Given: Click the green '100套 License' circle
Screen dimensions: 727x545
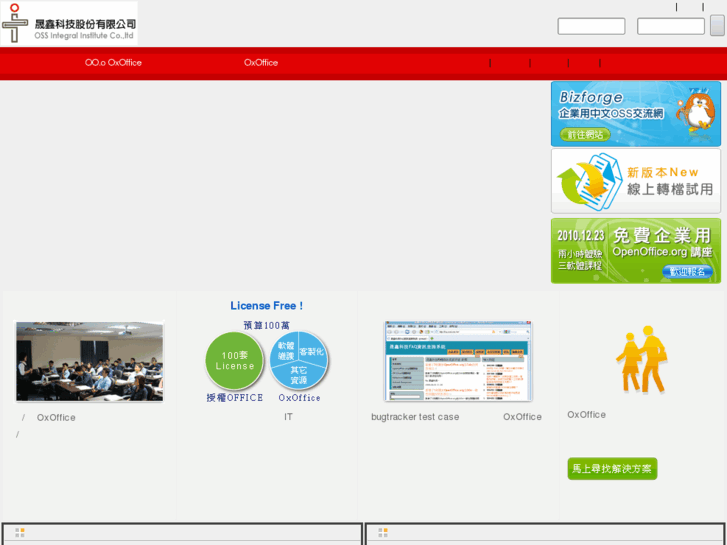Looking at the screenshot, I should point(235,360).
